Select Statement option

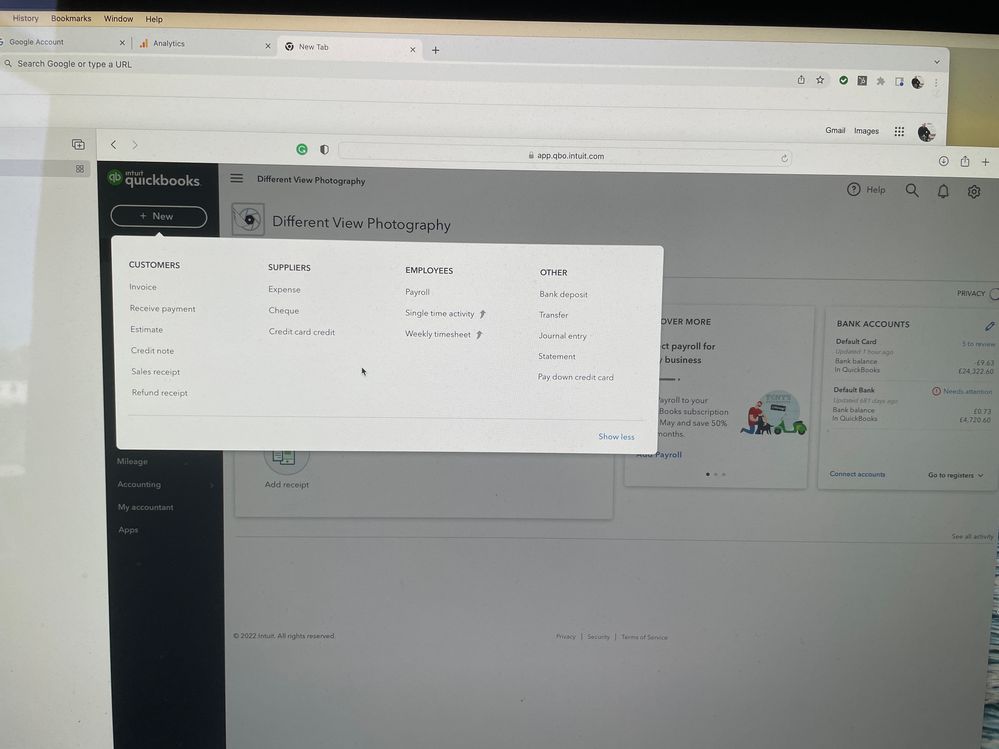click(556, 356)
